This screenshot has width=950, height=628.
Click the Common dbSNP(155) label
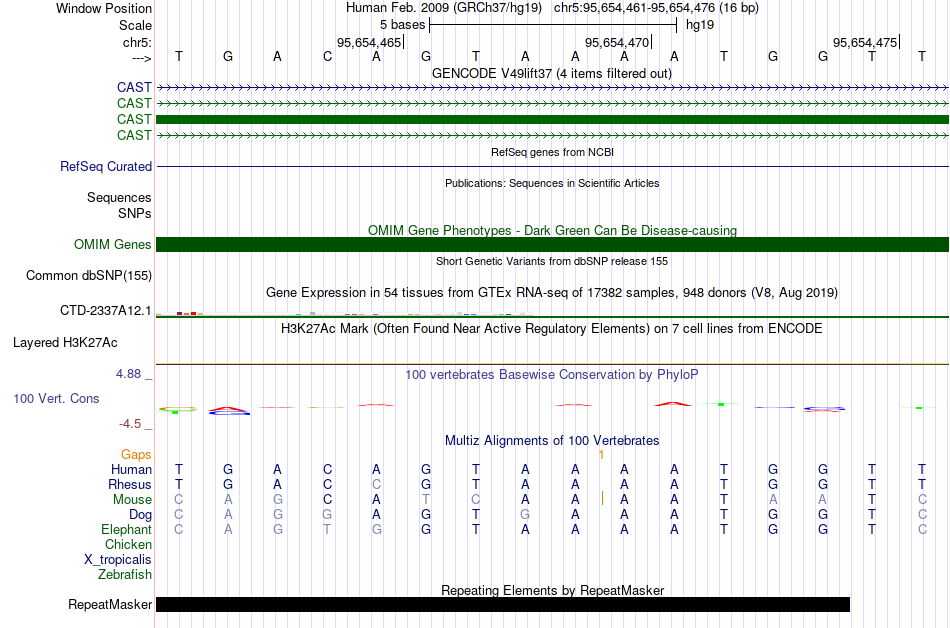click(88, 276)
